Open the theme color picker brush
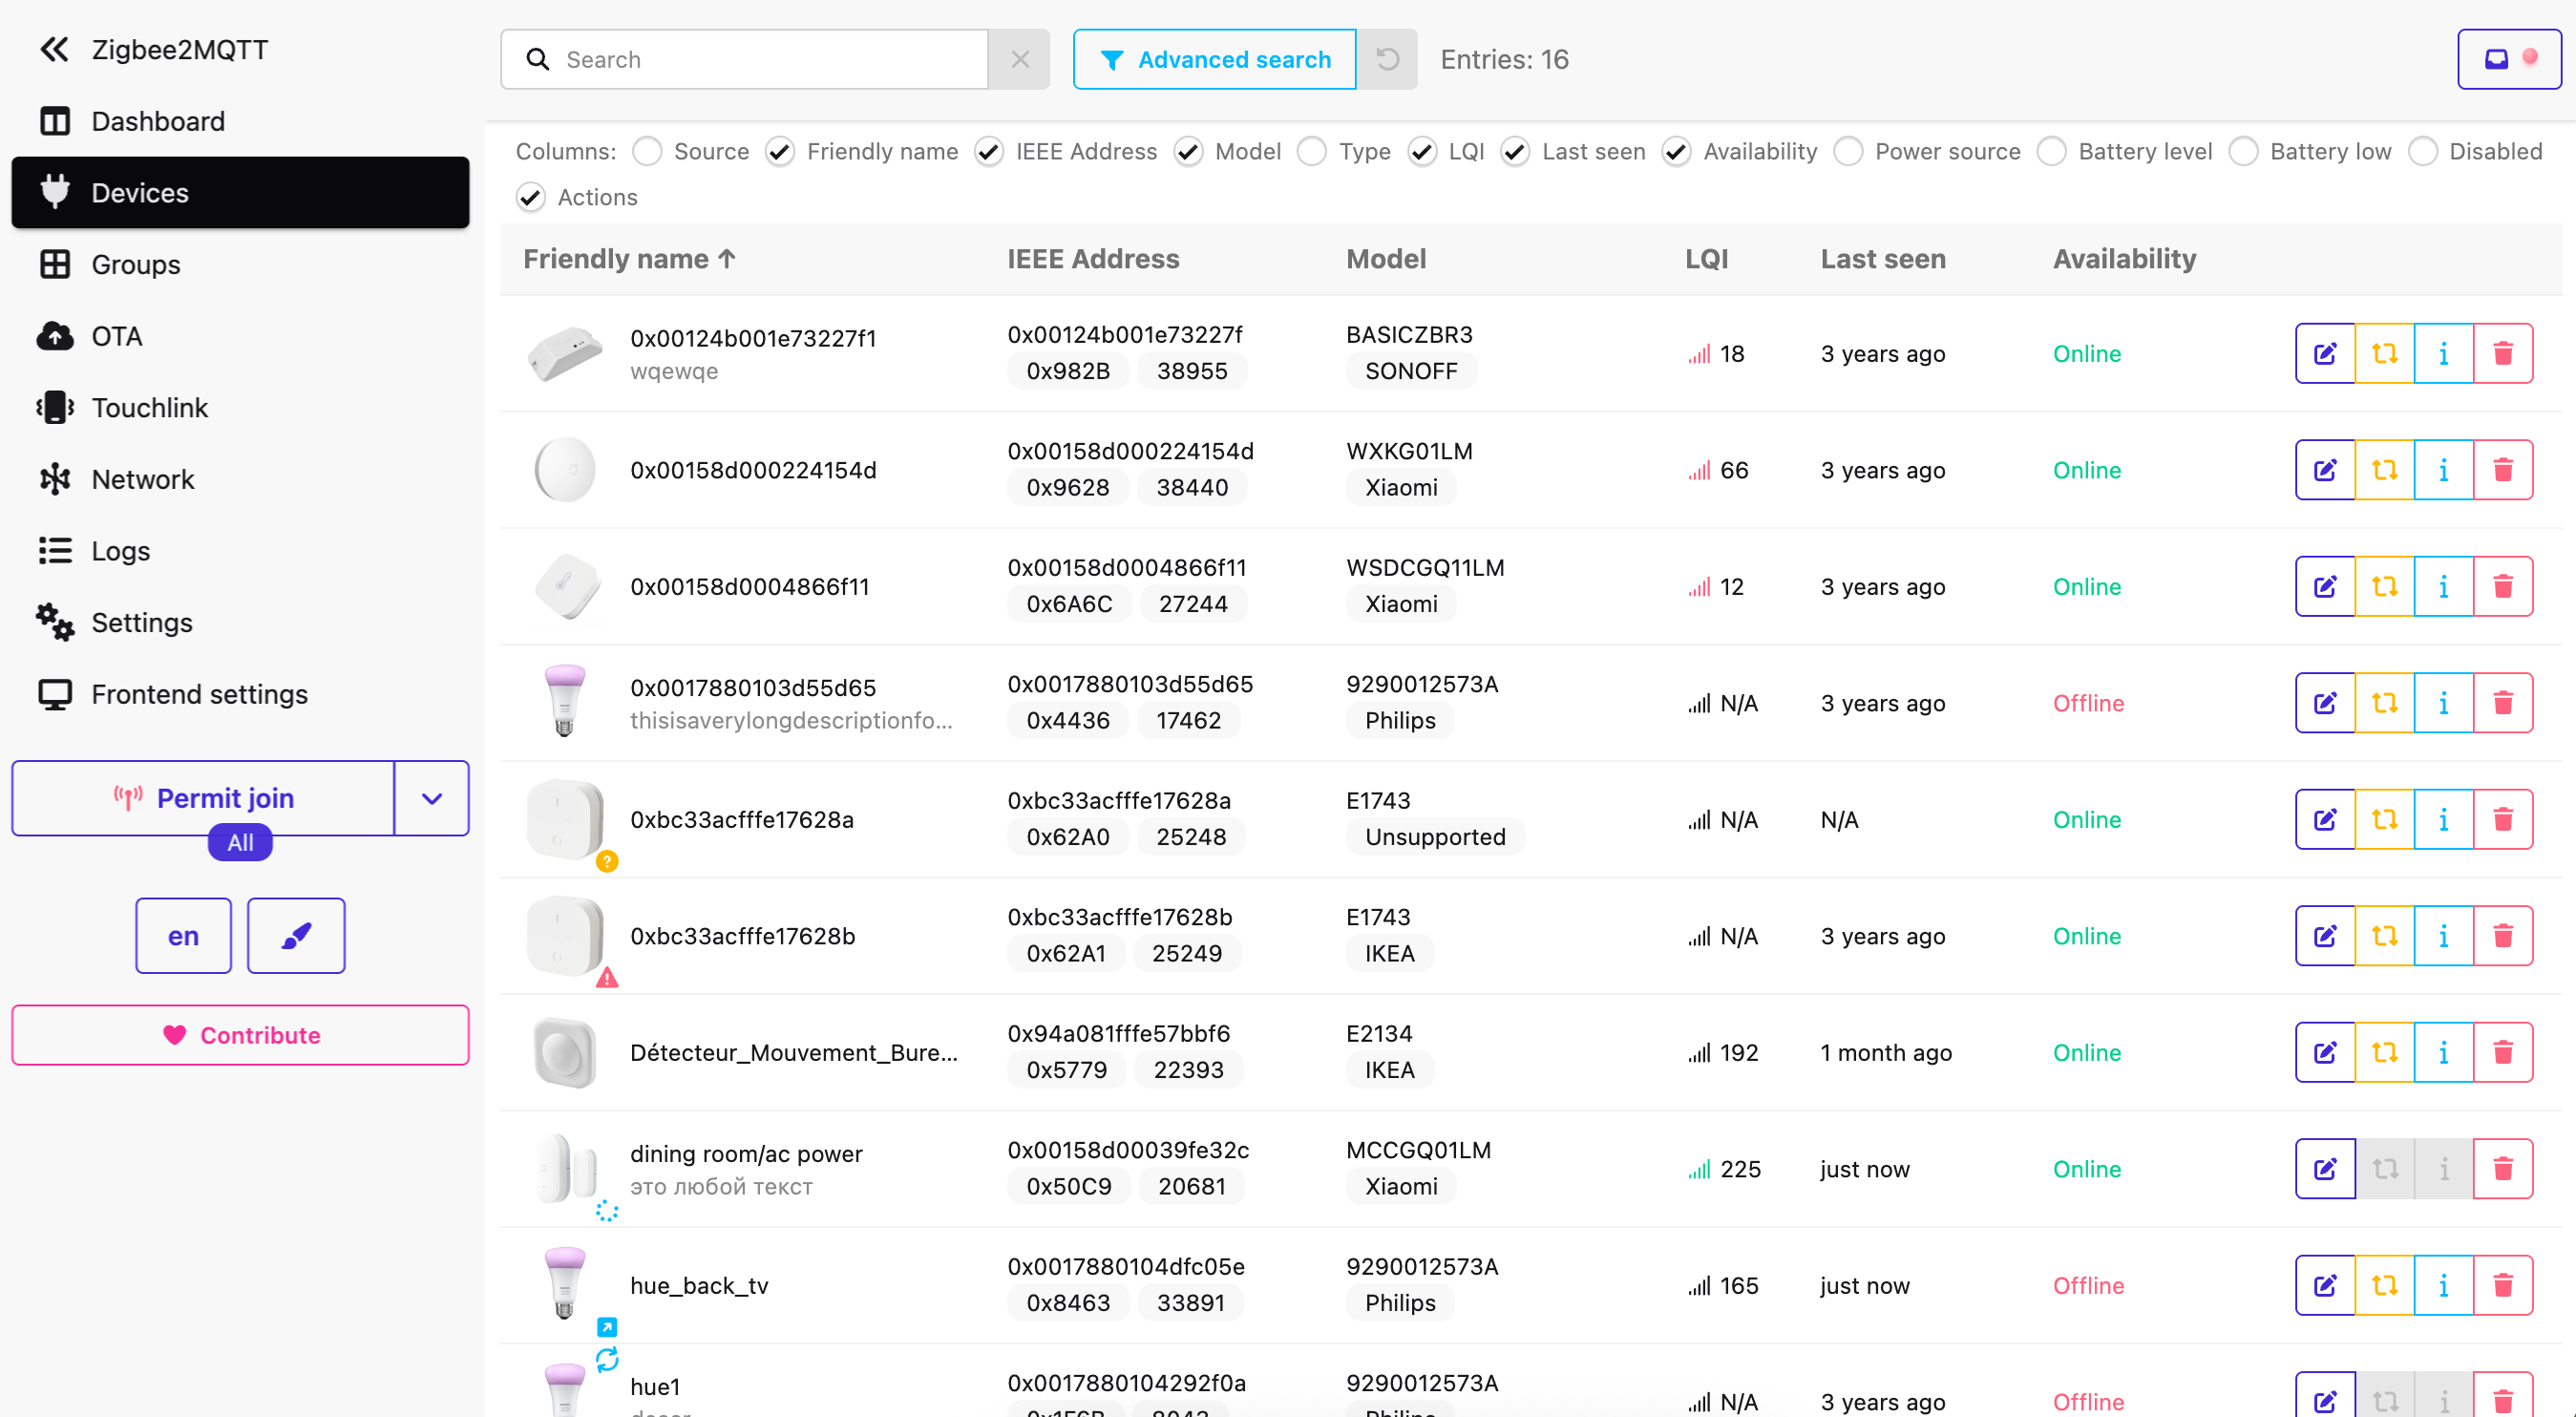 point(295,935)
